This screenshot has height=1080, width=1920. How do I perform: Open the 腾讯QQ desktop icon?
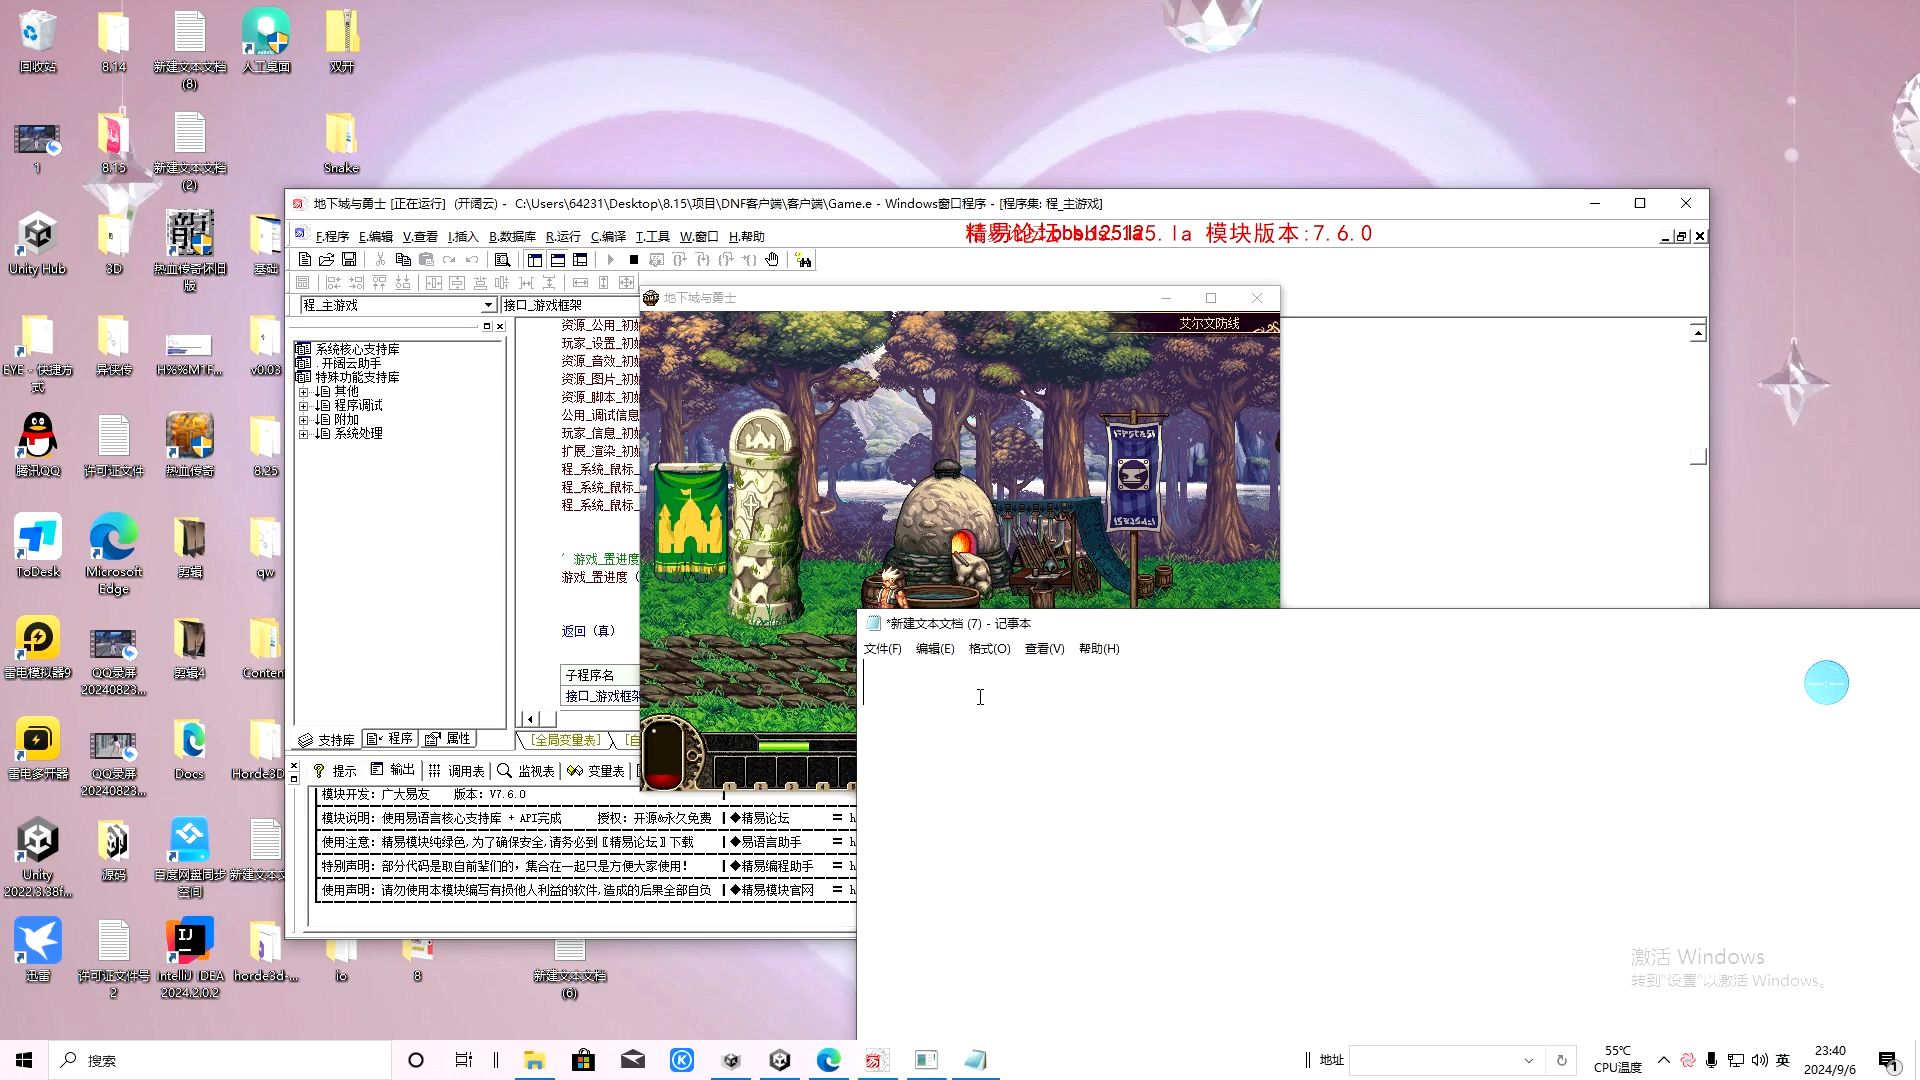coord(38,445)
